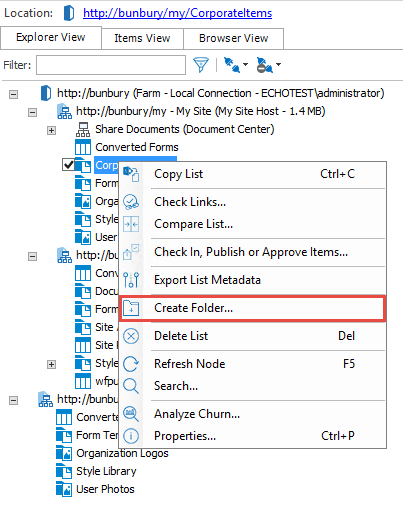Switch to Browser View tab

pos(234,38)
